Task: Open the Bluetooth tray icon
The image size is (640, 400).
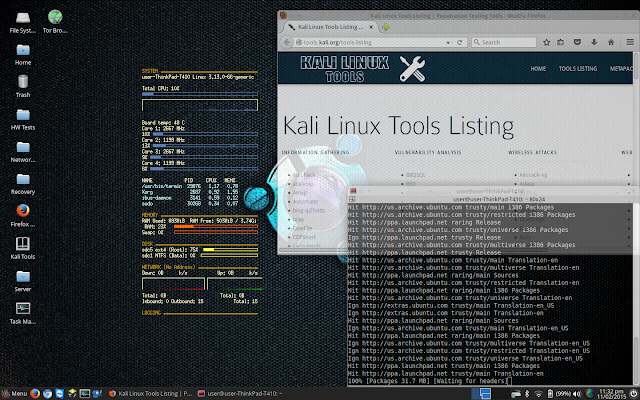Action: [527, 393]
